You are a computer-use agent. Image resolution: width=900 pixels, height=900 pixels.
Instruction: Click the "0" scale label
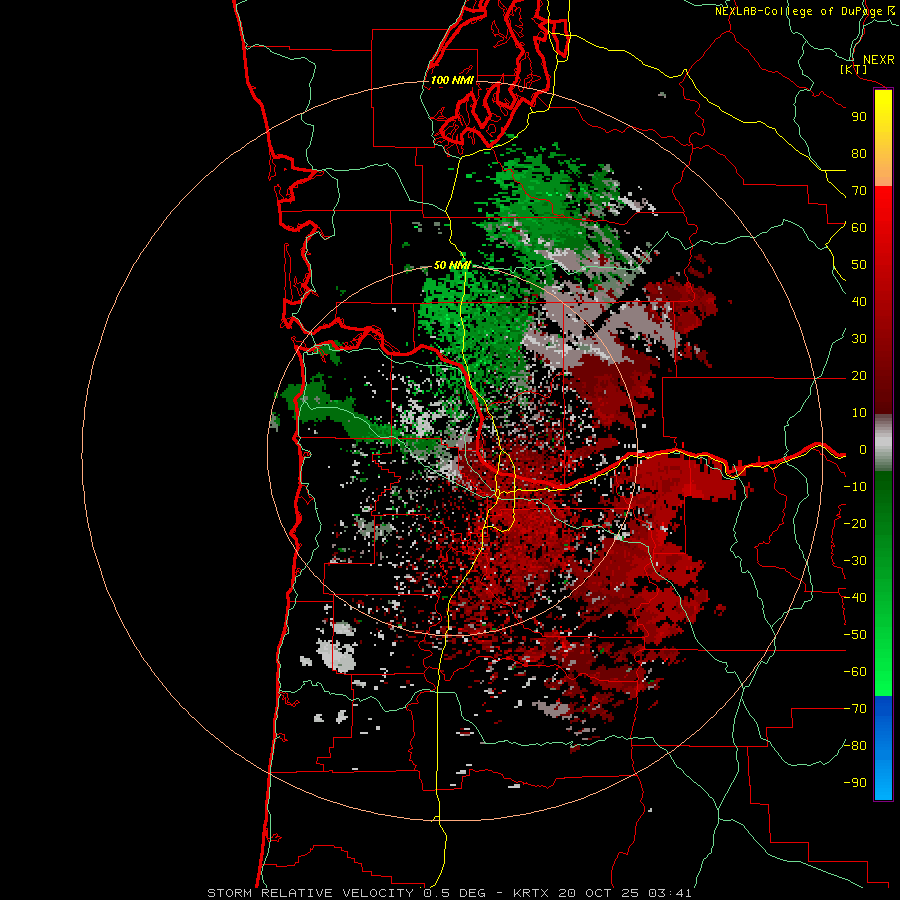tap(863, 450)
